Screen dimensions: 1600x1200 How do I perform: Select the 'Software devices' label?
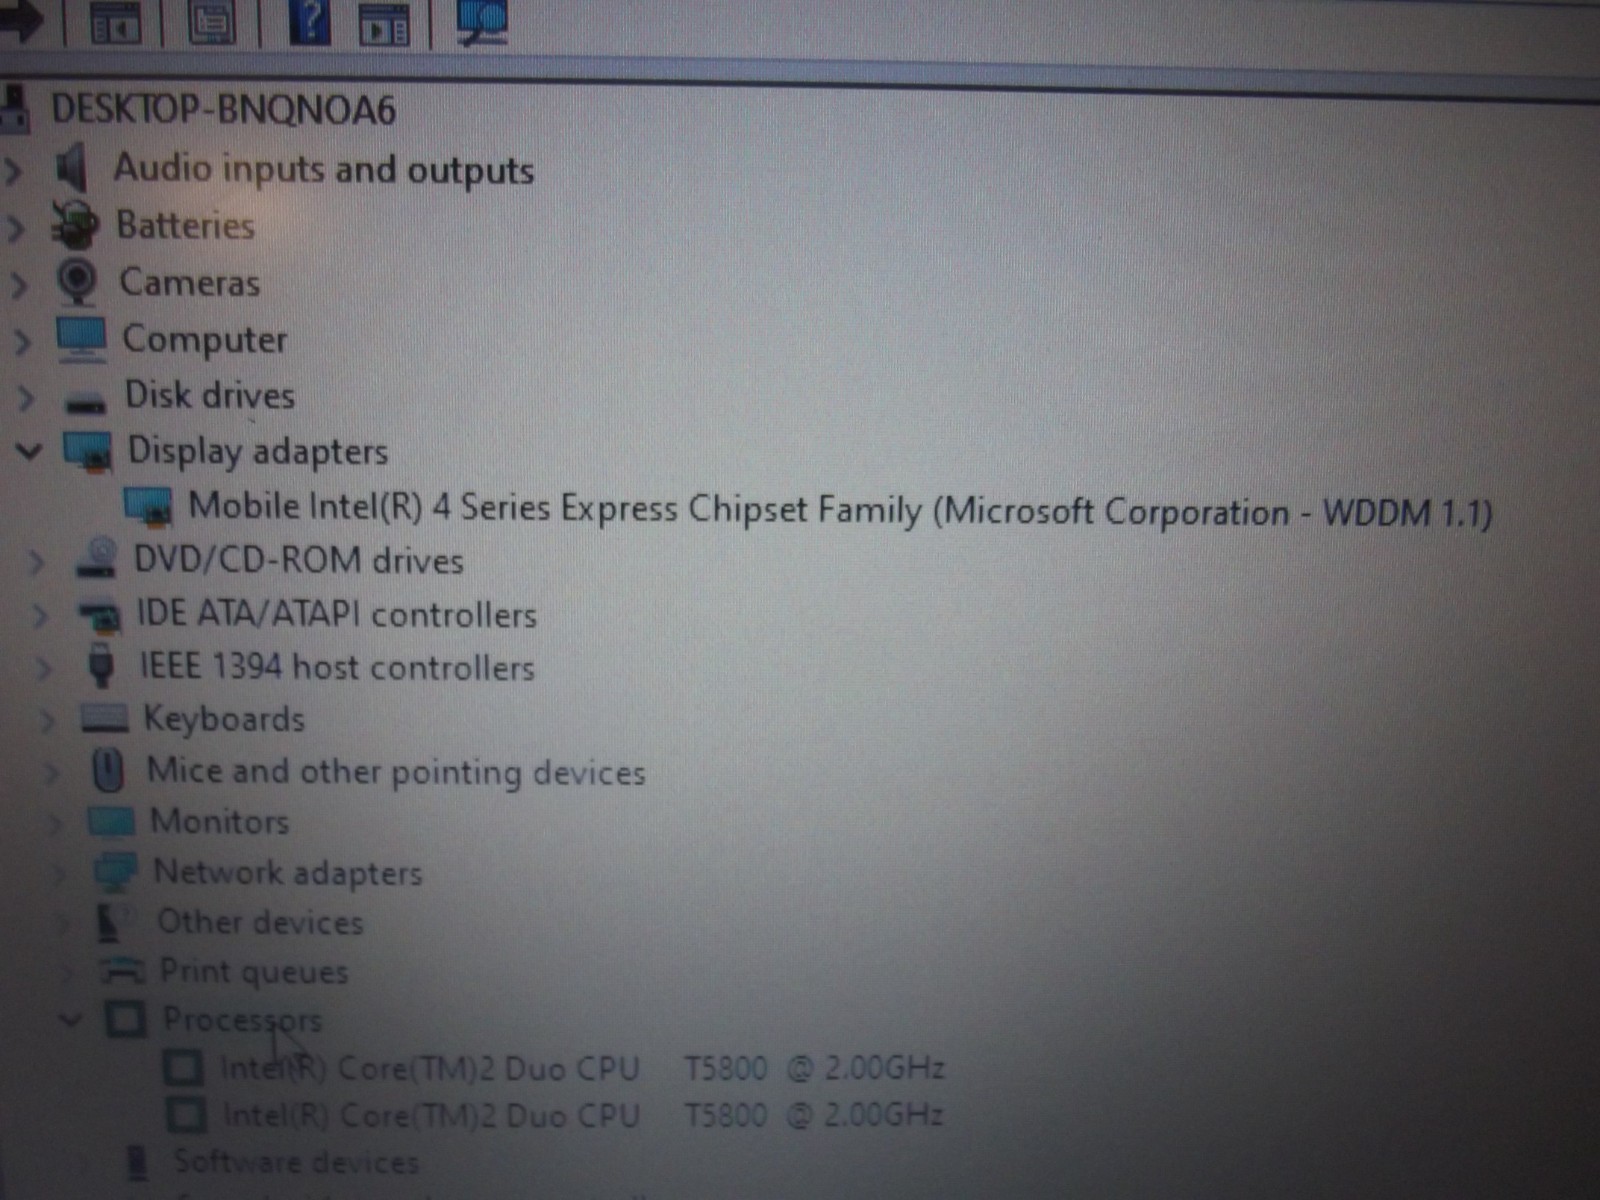click(296, 1162)
